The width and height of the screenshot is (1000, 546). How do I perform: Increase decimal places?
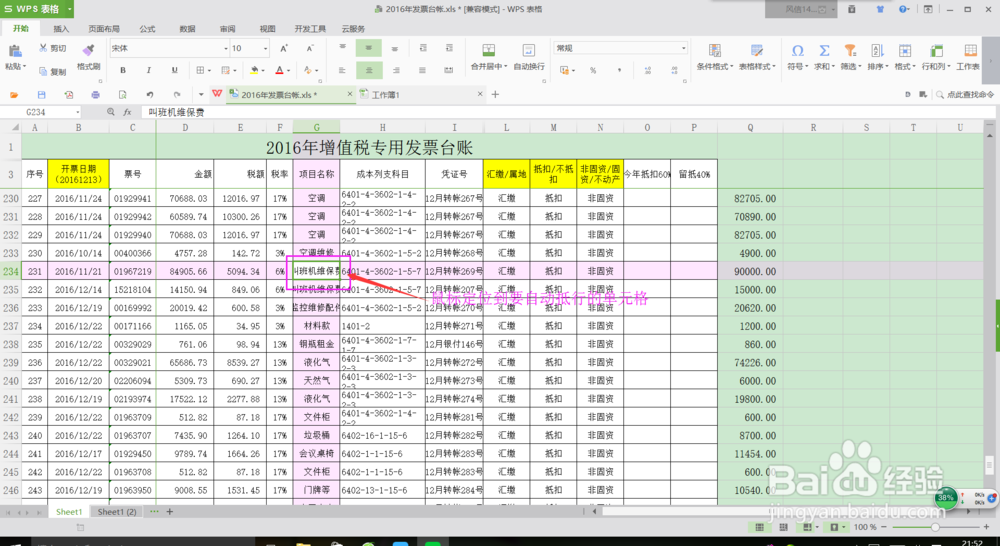[648, 70]
